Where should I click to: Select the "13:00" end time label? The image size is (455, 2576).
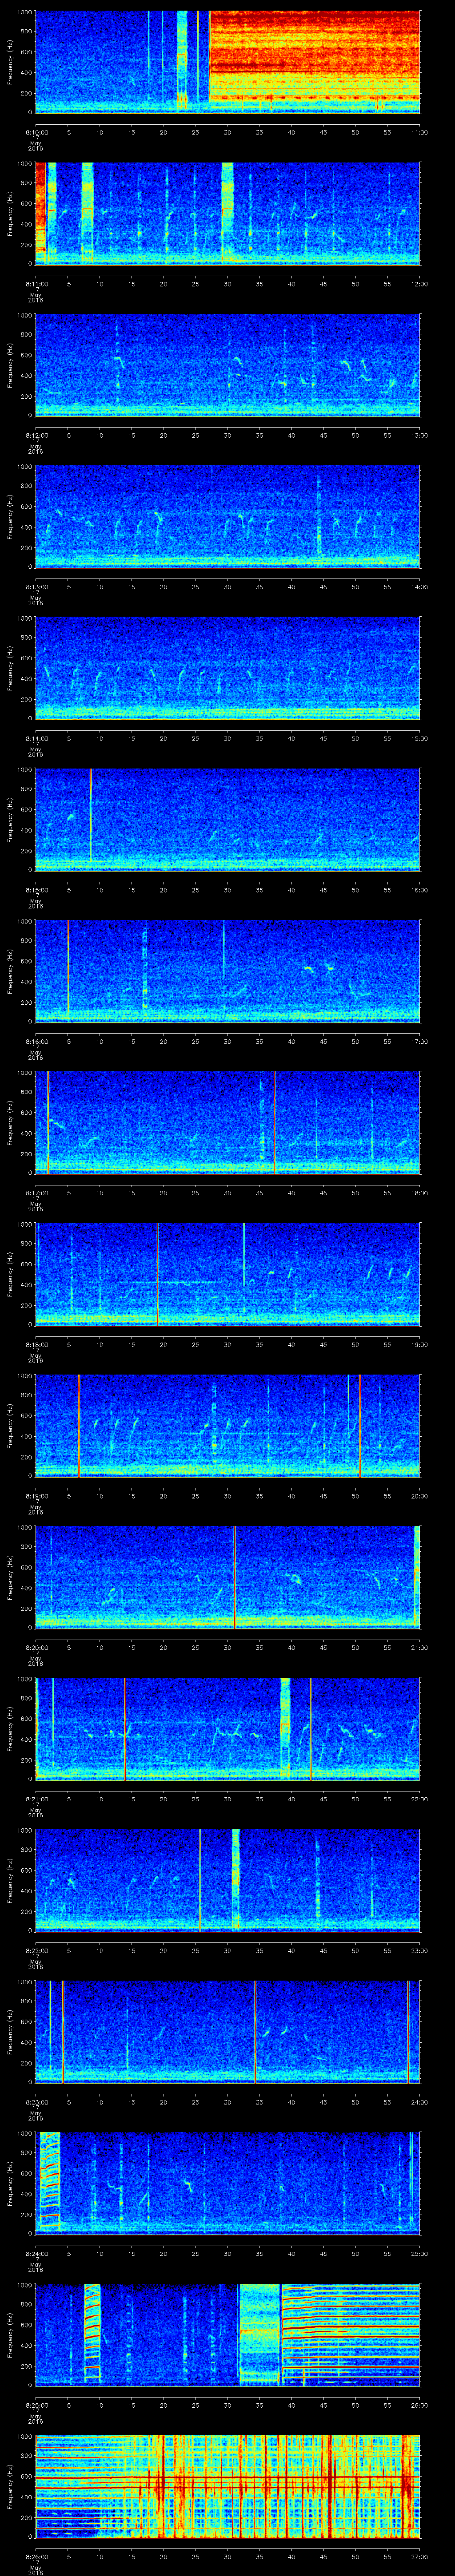click(419, 435)
